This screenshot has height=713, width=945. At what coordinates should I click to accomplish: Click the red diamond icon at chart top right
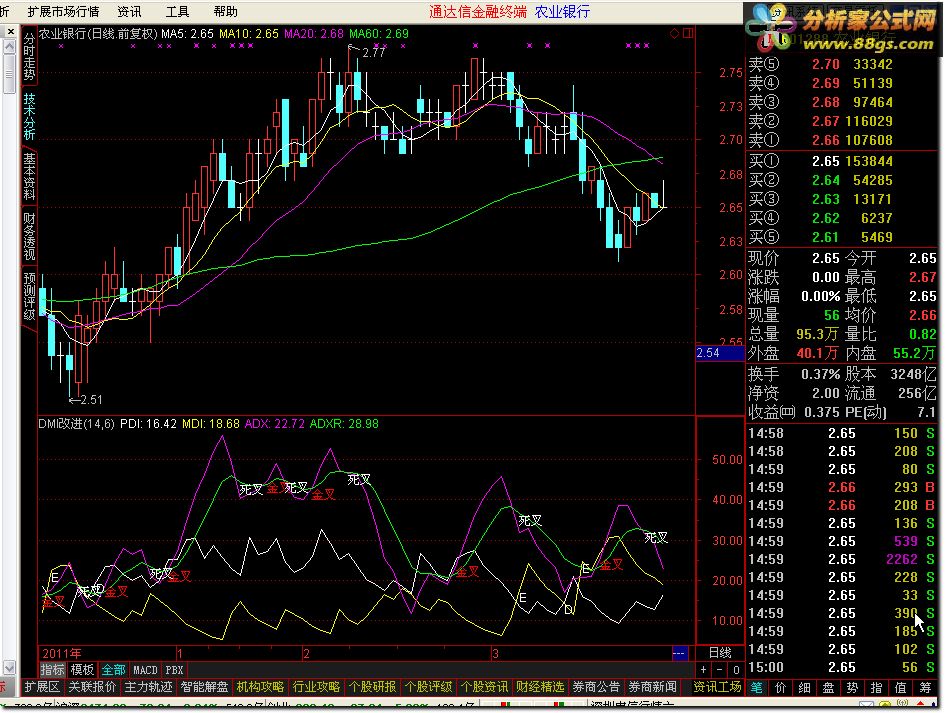[x=674, y=34]
